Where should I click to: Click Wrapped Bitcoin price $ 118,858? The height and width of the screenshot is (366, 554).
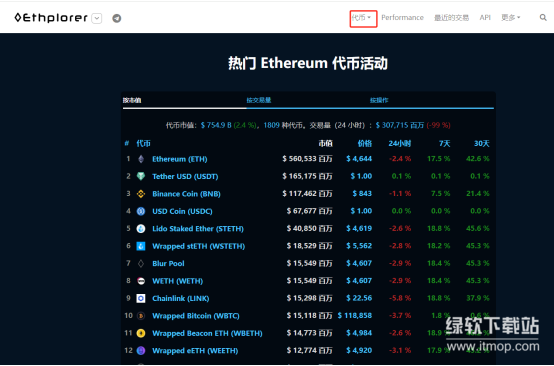[x=355, y=315]
